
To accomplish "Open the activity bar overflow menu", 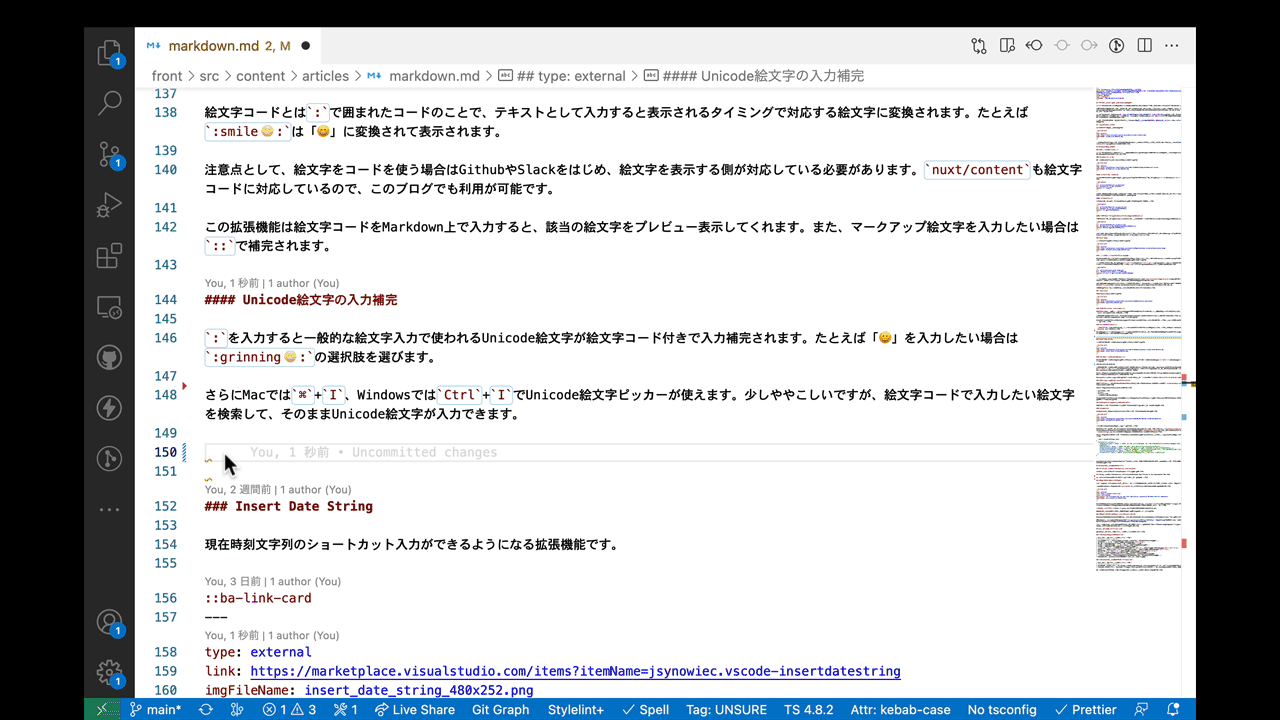I will pyautogui.click(x=109, y=508).
